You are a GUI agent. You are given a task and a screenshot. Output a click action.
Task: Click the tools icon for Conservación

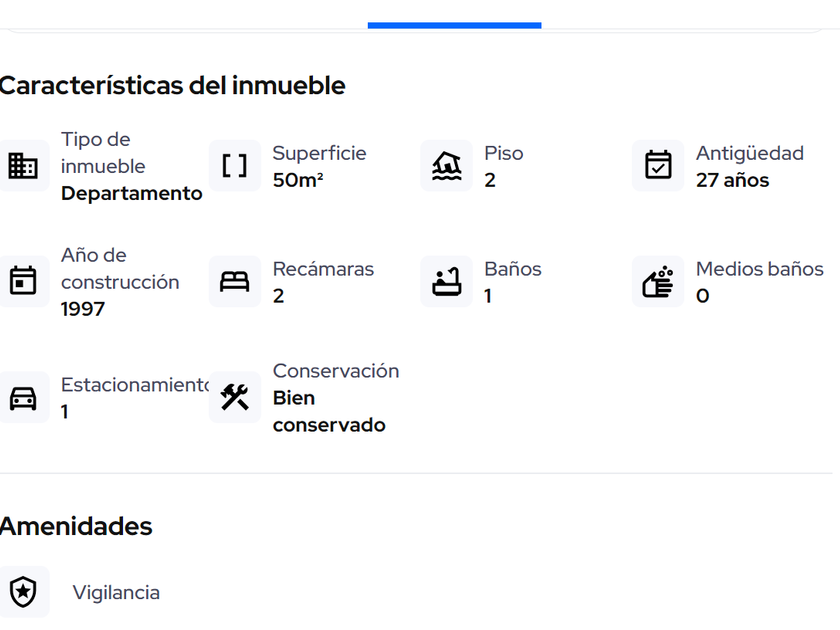(235, 398)
